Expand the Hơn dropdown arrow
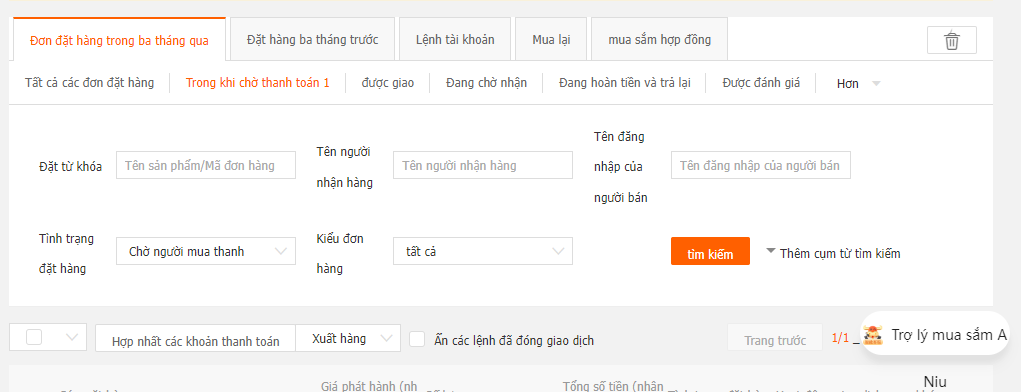Image resolution: width=1021 pixels, height=392 pixels. (876, 83)
